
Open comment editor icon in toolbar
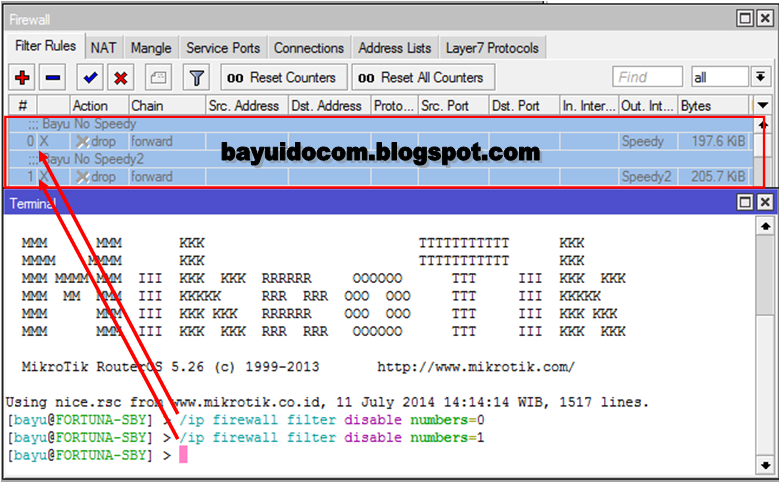pyautogui.click(x=158, y=78)
